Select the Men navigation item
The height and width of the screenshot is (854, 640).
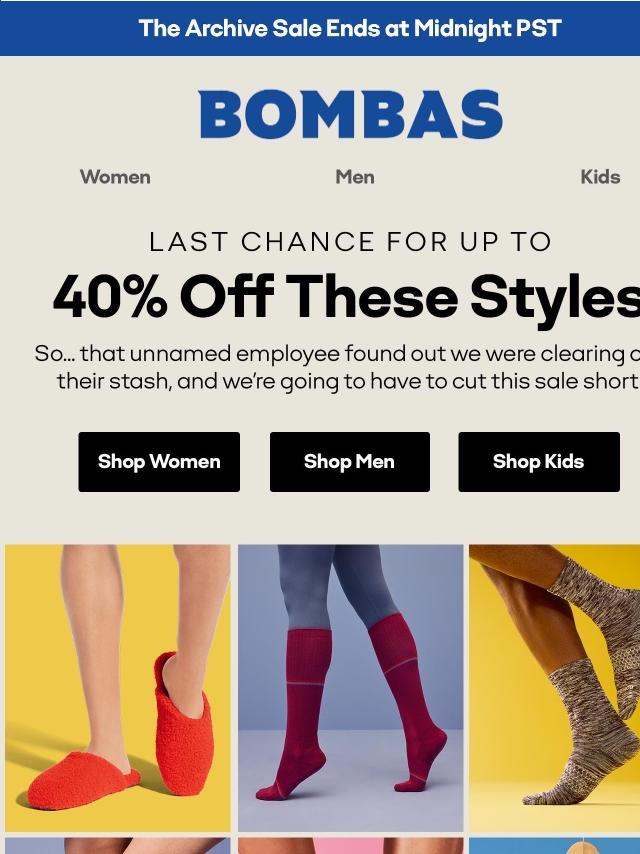tap(355, 177)
